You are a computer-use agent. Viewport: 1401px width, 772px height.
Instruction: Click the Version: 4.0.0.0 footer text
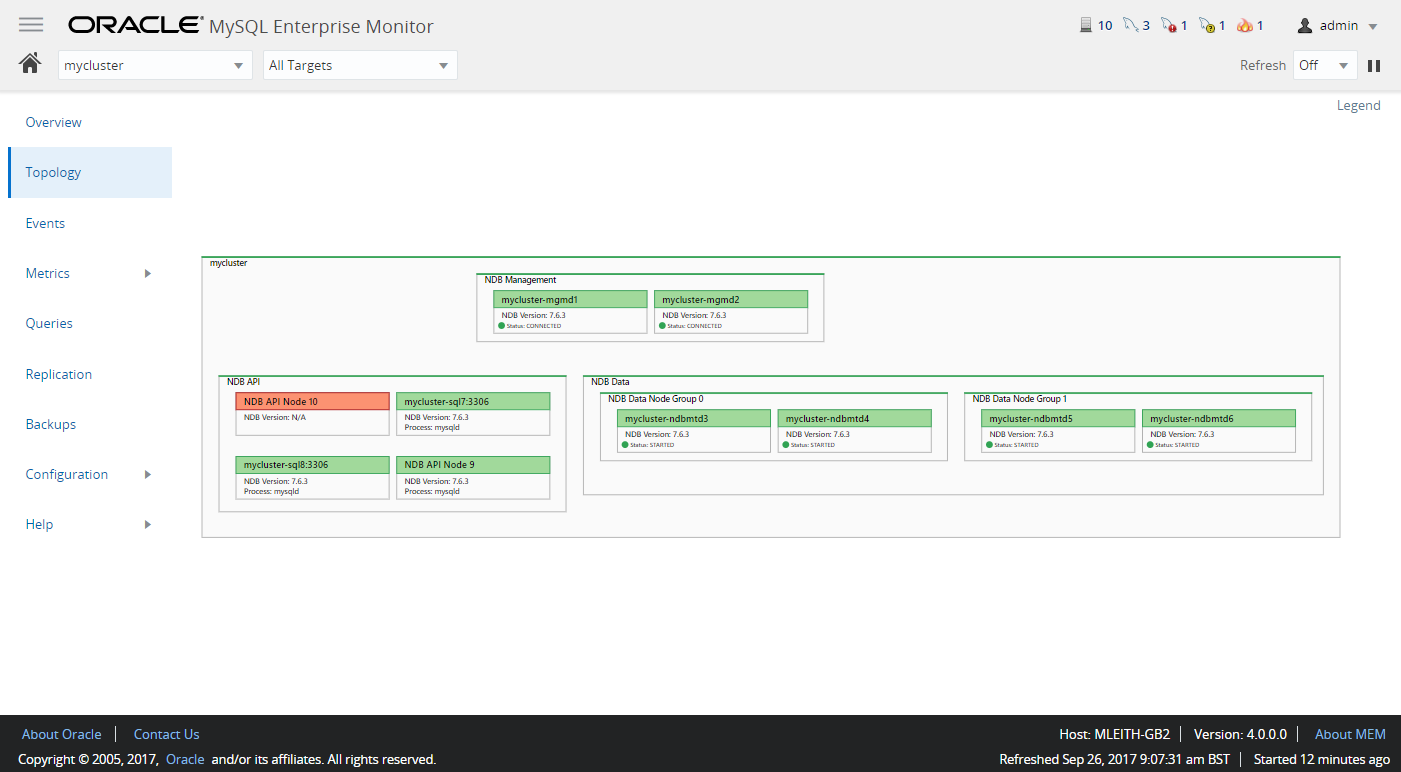[x=1240, y=734]
